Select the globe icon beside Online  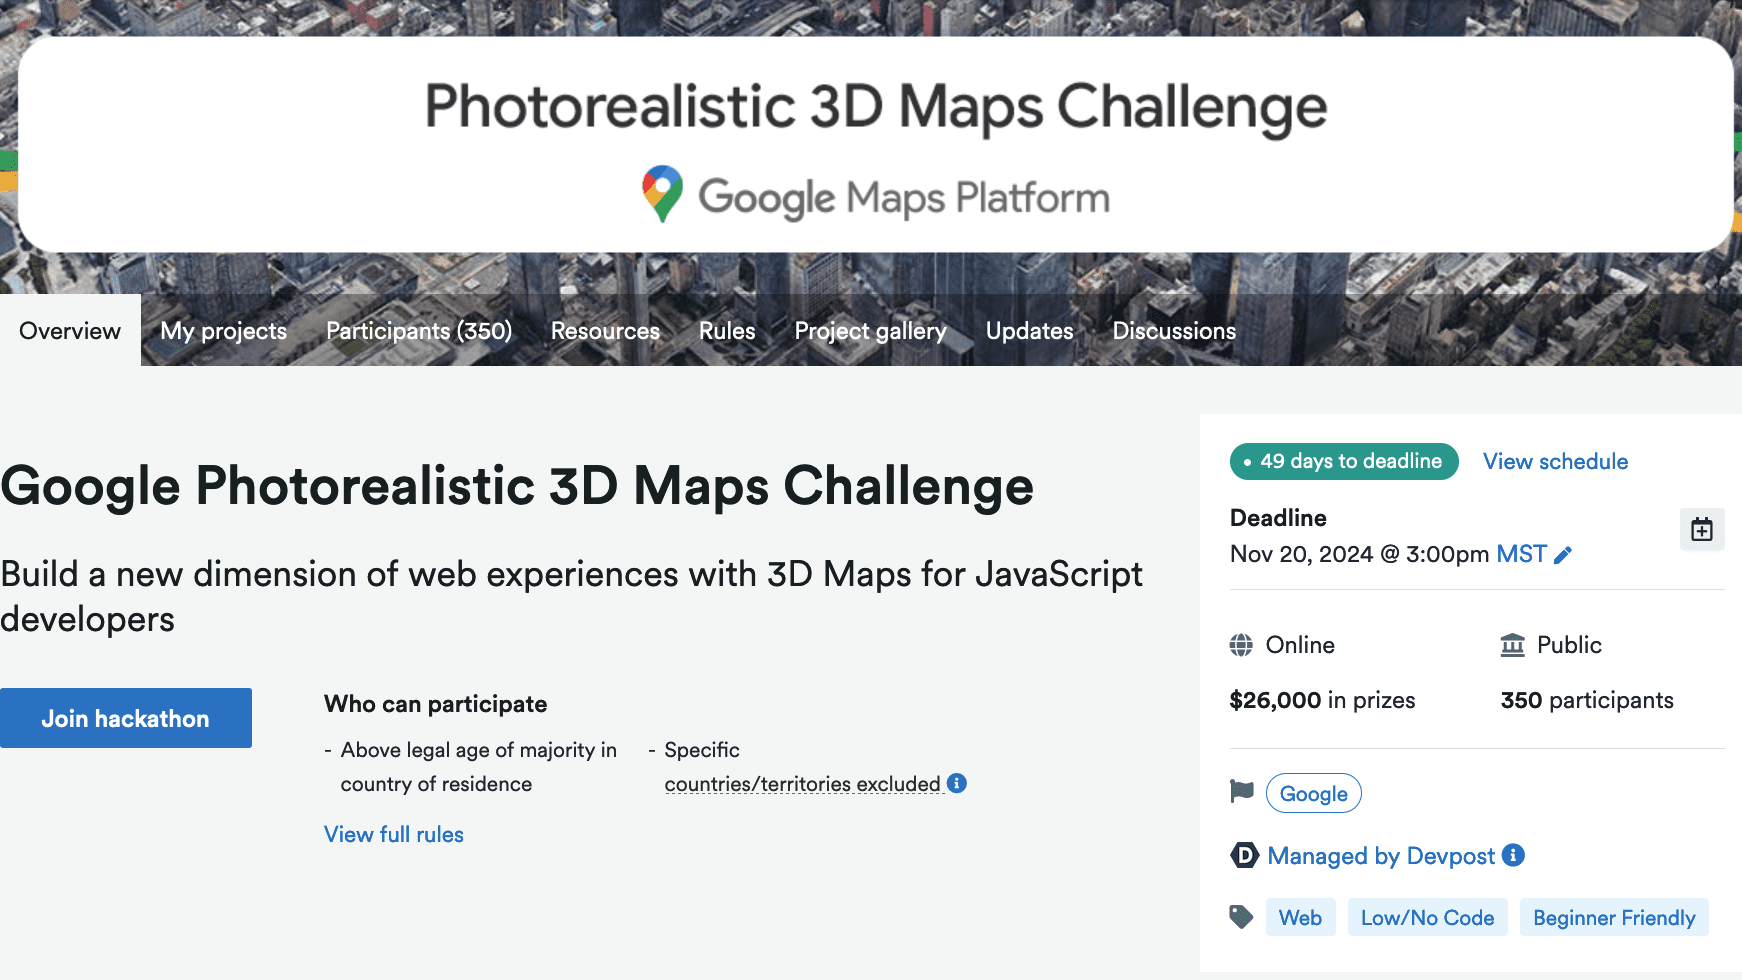pos(1241,644)
